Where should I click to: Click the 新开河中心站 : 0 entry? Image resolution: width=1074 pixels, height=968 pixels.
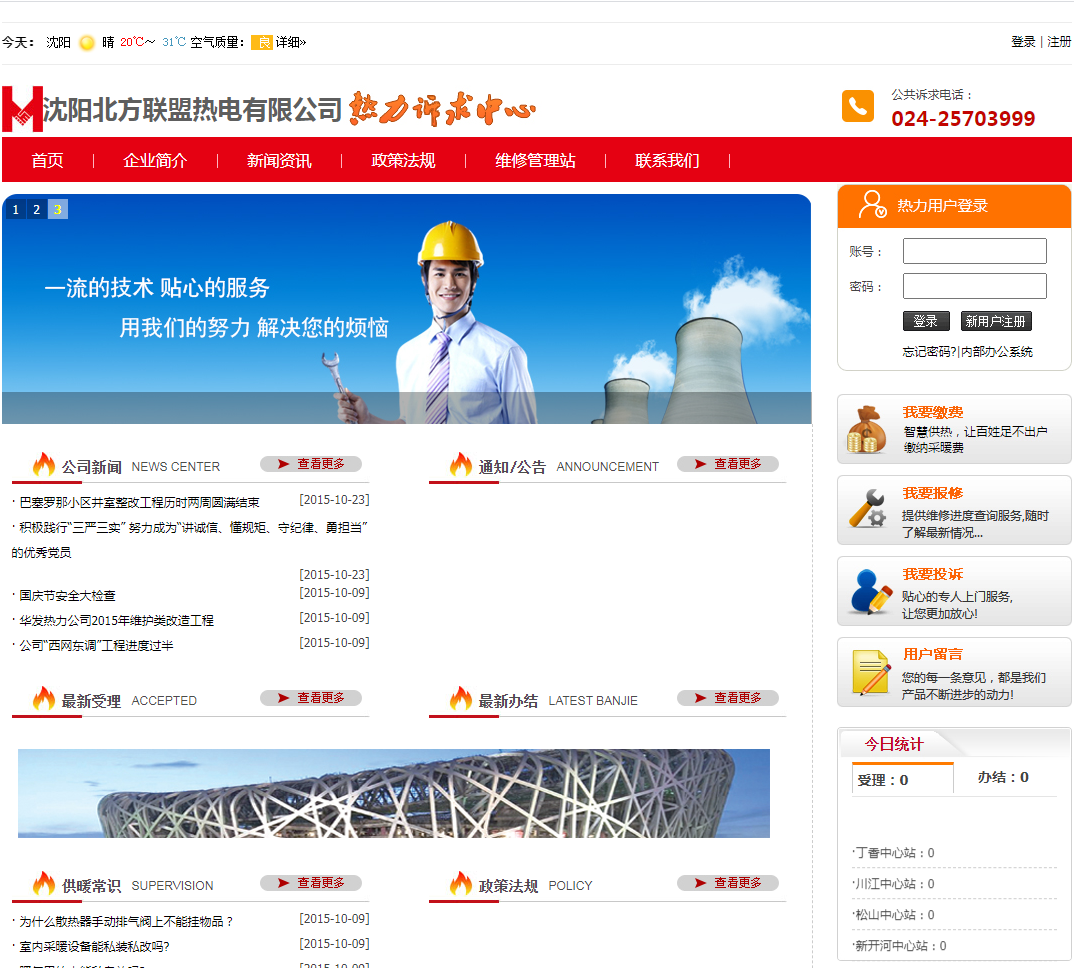[x=900, y=946]
